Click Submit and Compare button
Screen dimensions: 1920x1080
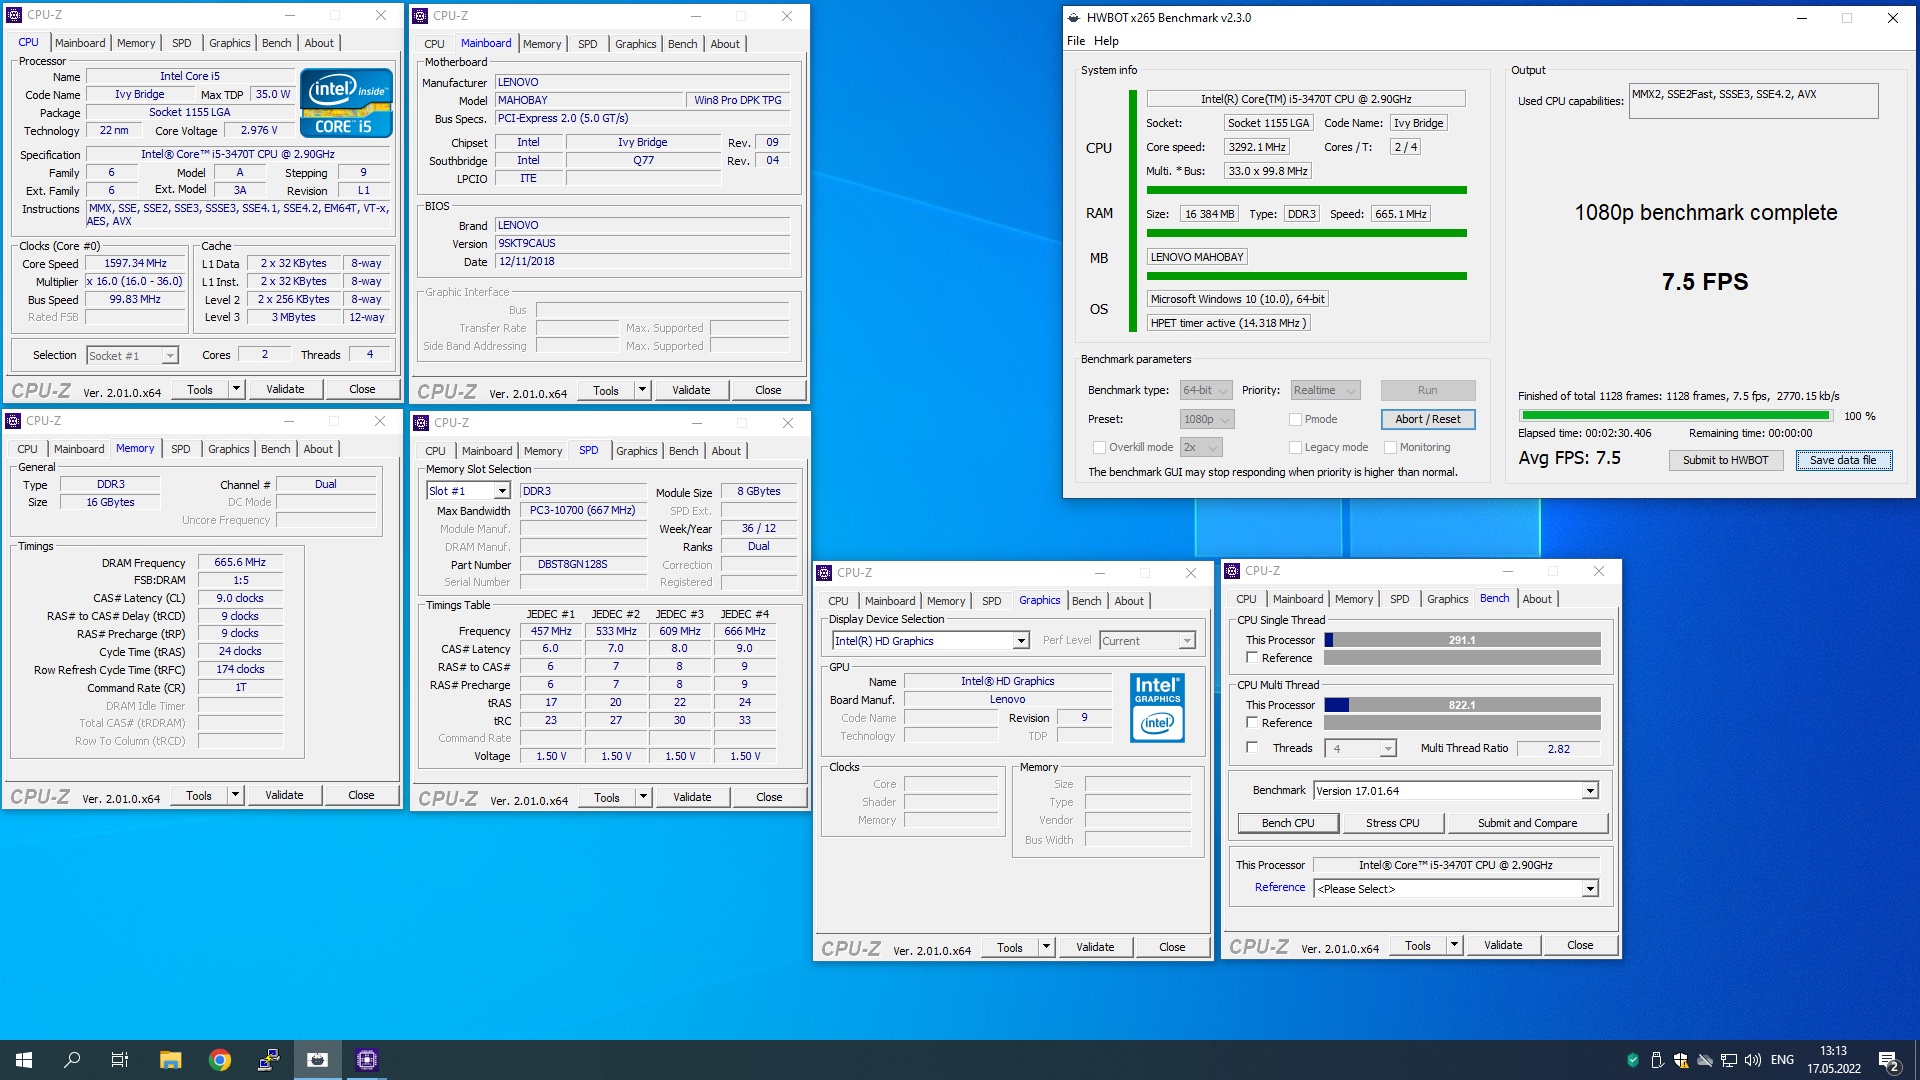tap(1527, 823)
